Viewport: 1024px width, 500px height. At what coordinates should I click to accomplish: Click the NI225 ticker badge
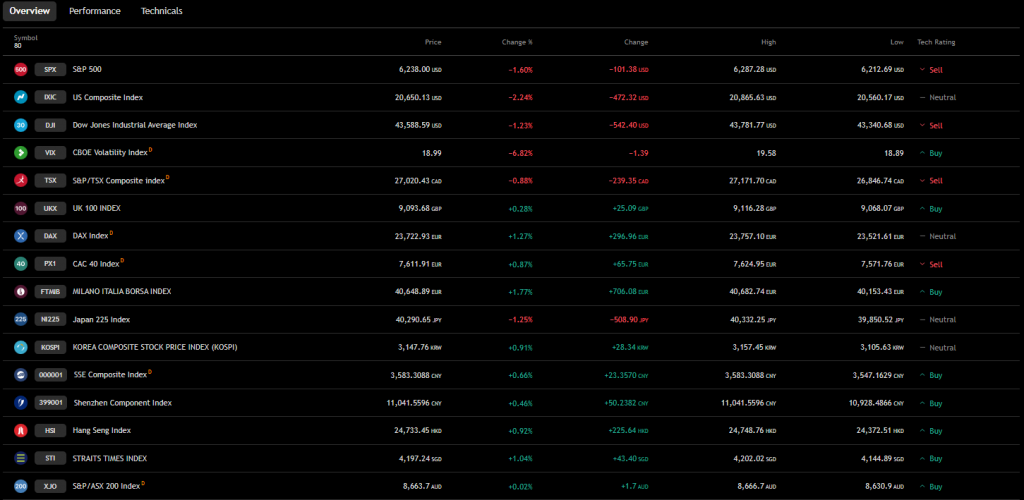pyautogui.click(x=50, y=320)
